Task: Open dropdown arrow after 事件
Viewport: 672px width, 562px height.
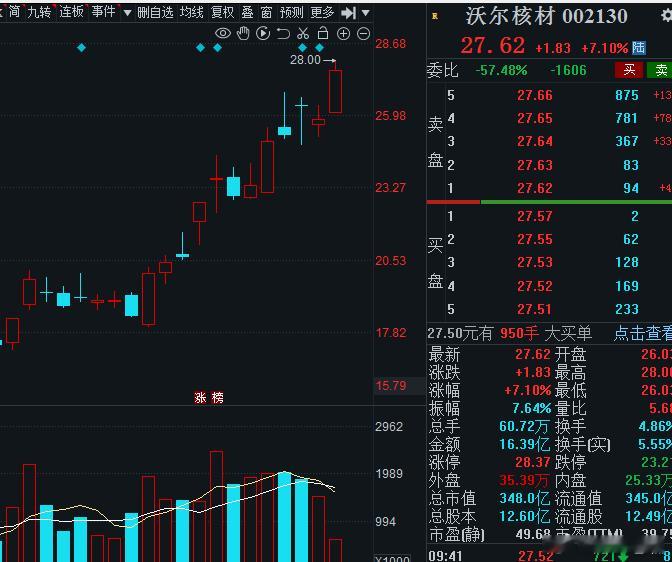Action: (127, 13)
